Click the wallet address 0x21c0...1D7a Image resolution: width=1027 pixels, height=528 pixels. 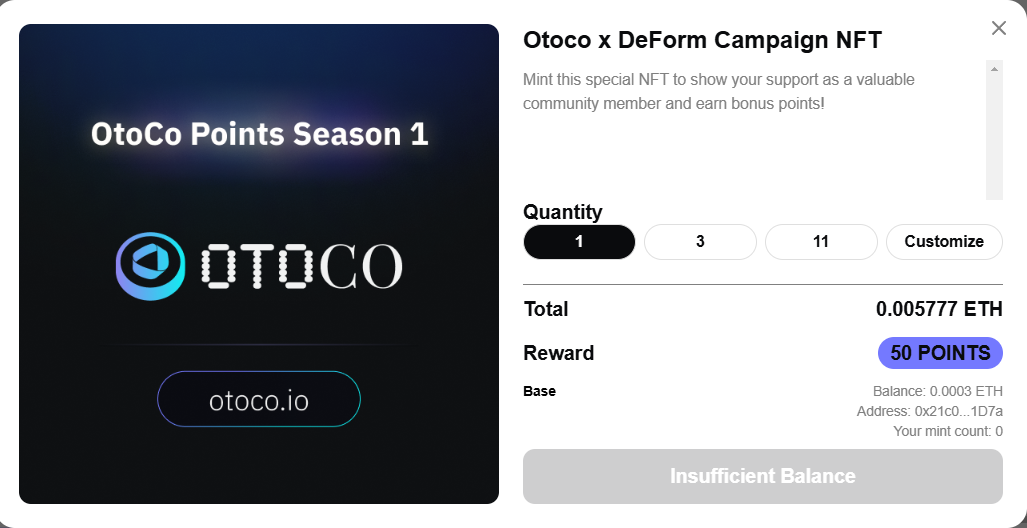[929, 411]
